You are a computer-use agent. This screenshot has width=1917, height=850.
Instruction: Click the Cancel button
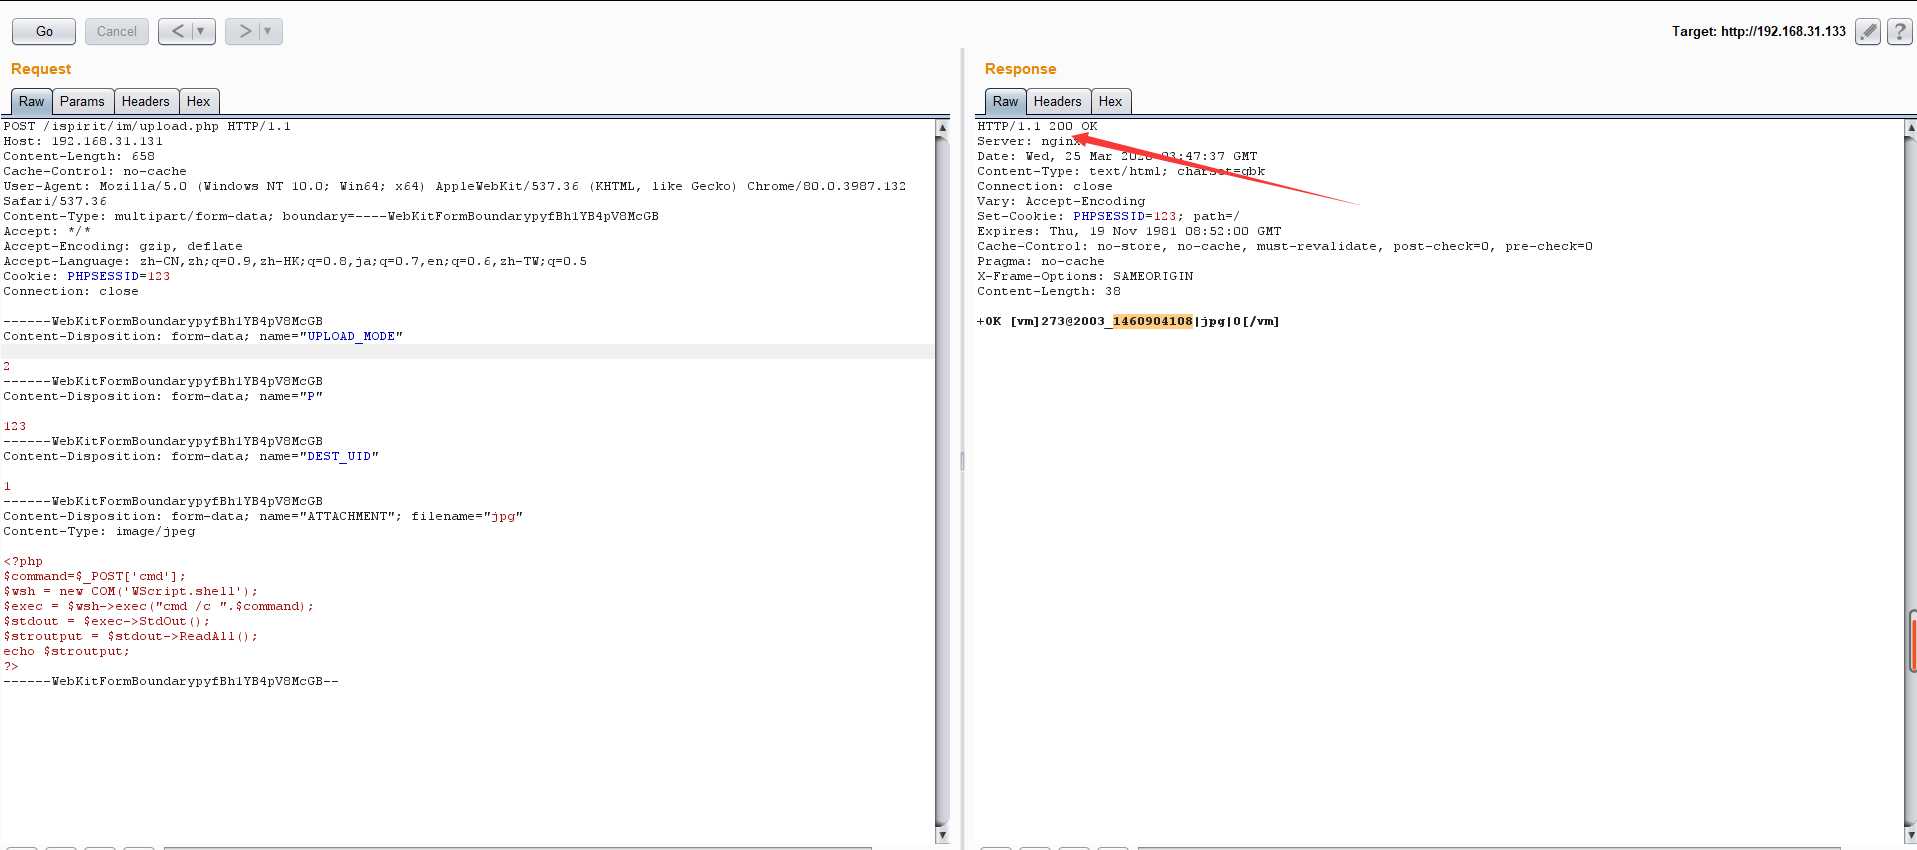click(117, 31)
